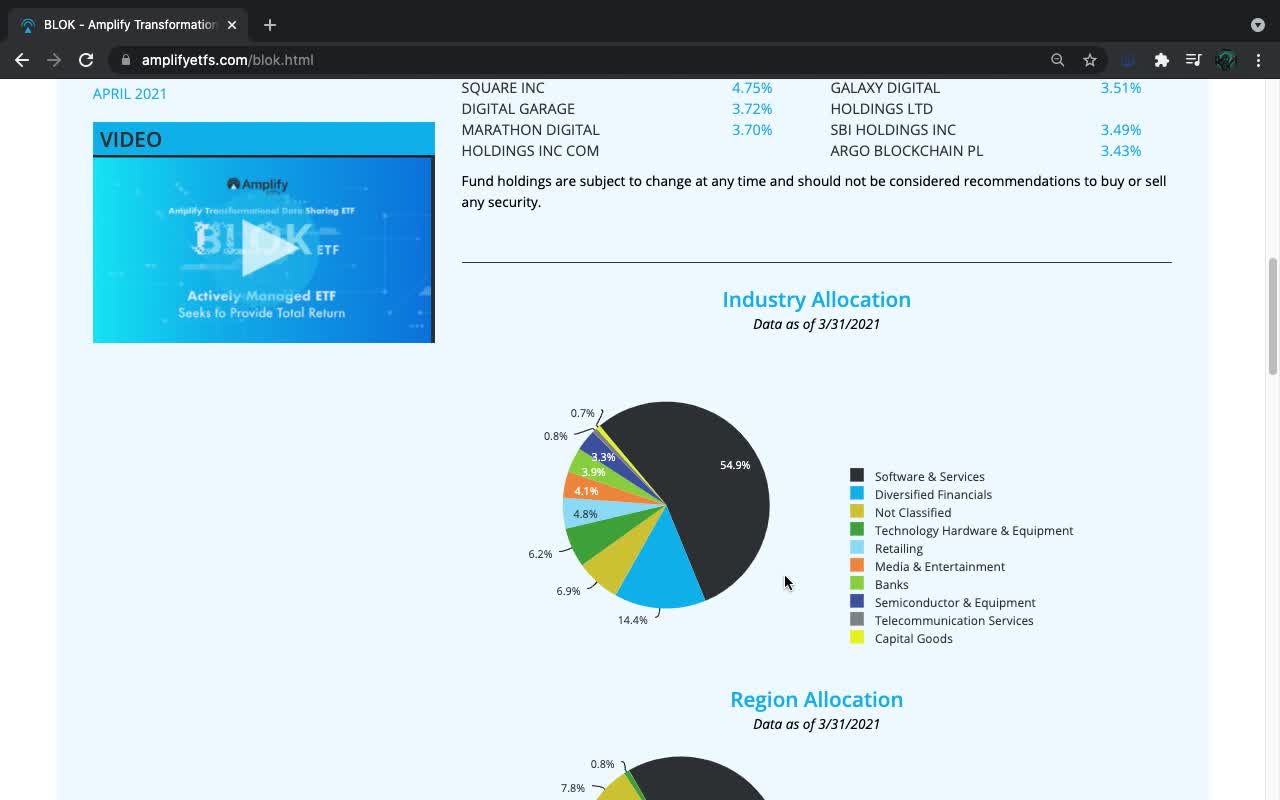Screen dimensions: 1280x800
Task: Toggle Telecommunication Services legend entry
Action: 941,620
